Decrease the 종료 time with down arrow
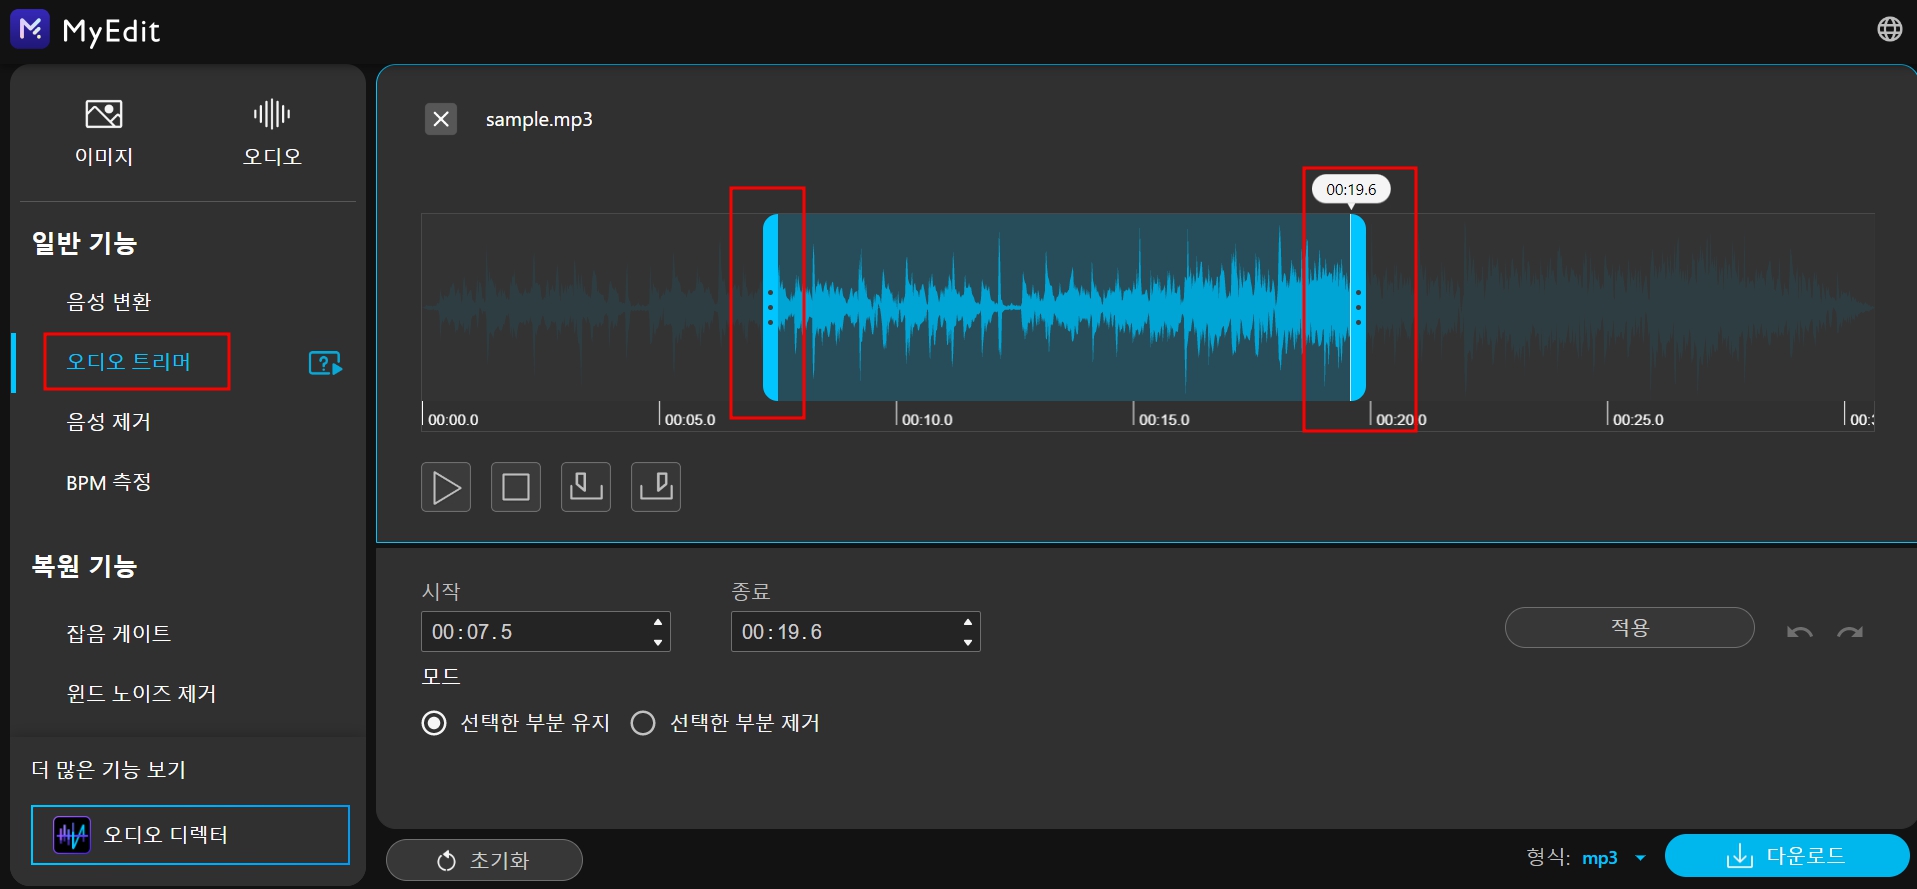Screen dimensions: 1917x889 click(967, 642)
